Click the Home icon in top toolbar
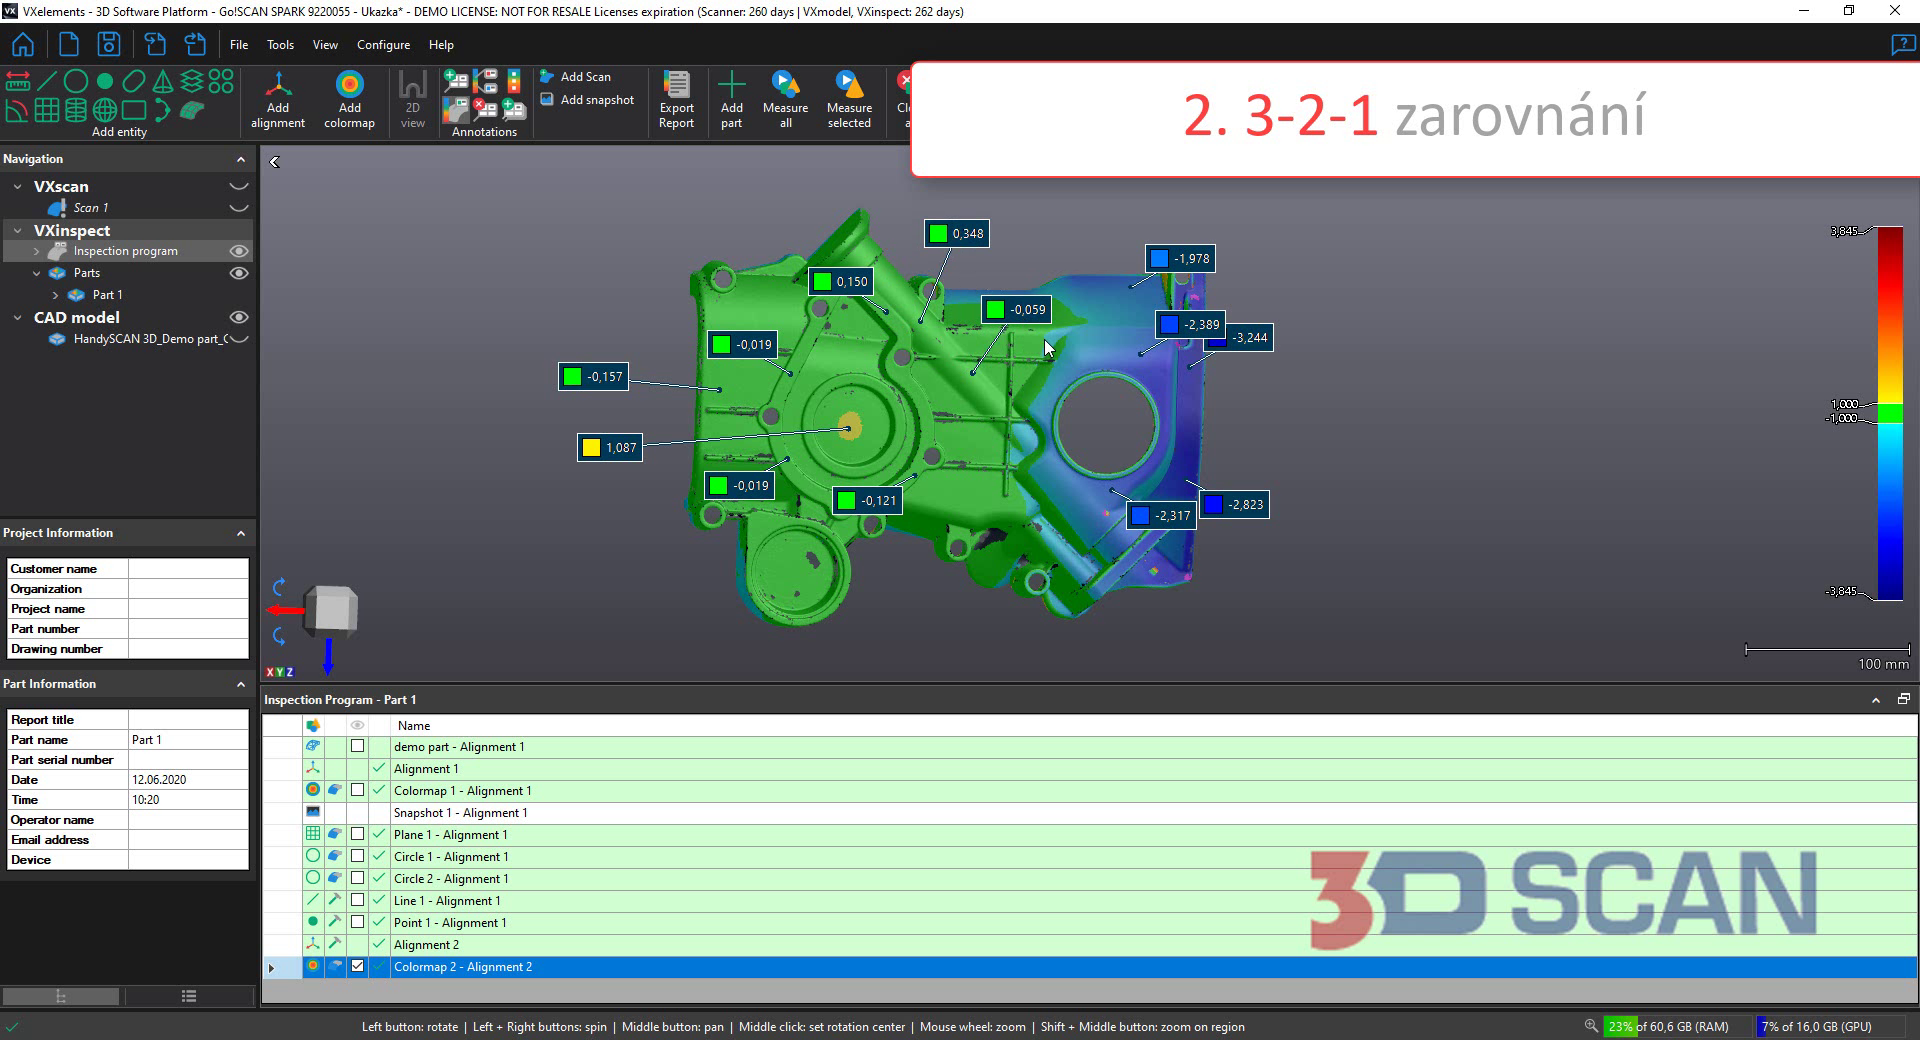This screenshot has width=1920, height=1040. (x=22, y=45)
